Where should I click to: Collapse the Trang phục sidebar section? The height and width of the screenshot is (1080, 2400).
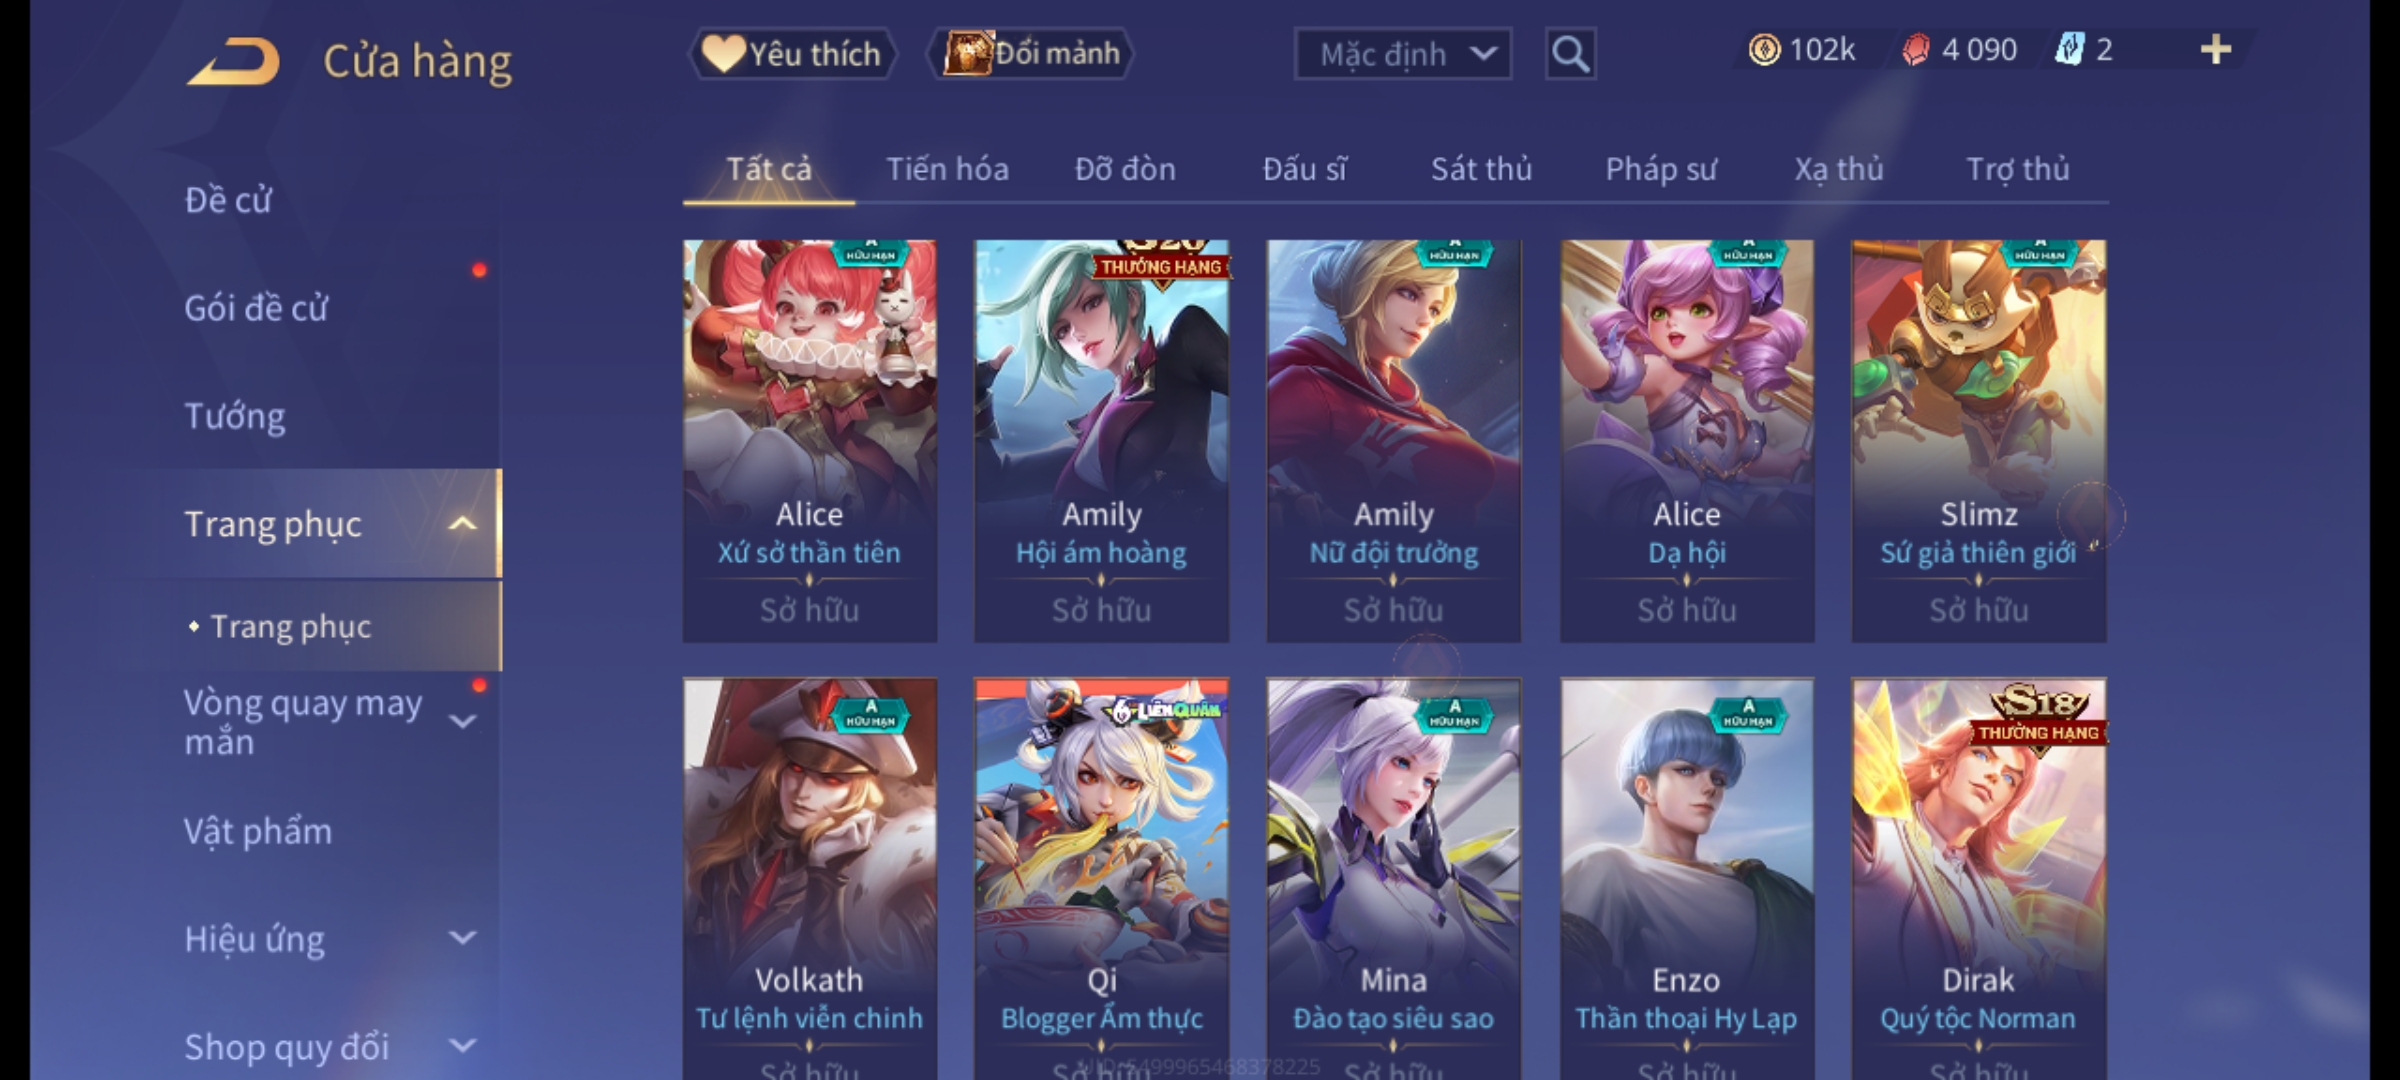point(462,524)
